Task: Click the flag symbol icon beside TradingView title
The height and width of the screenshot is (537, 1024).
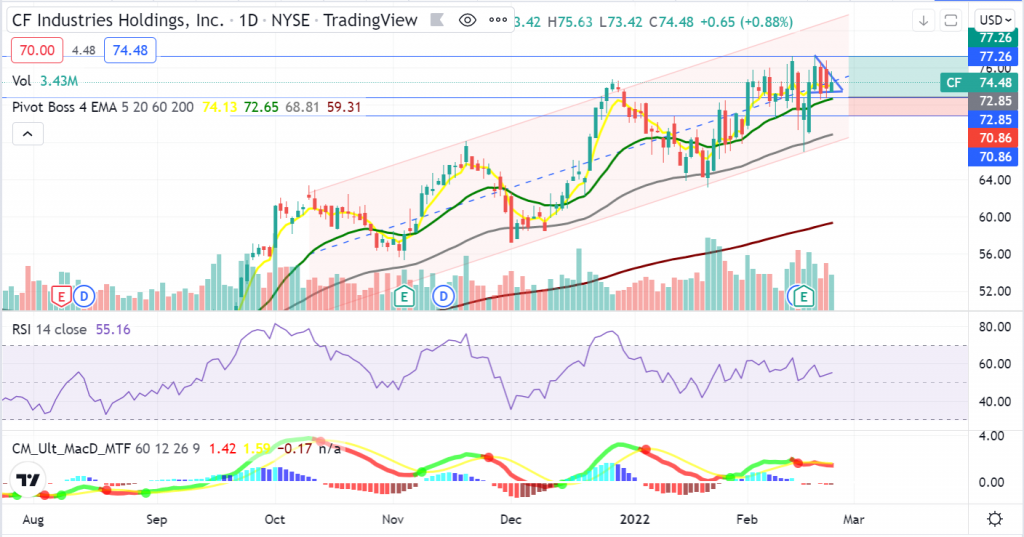Action: [x=437, y=21]
